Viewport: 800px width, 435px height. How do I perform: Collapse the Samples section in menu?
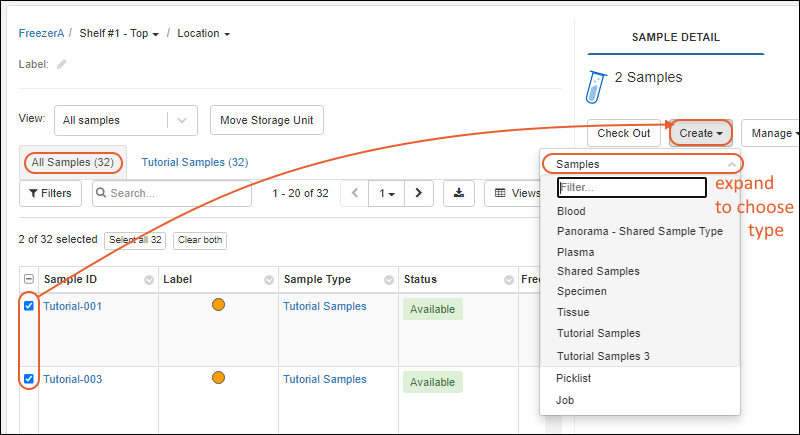click(731, 164)
